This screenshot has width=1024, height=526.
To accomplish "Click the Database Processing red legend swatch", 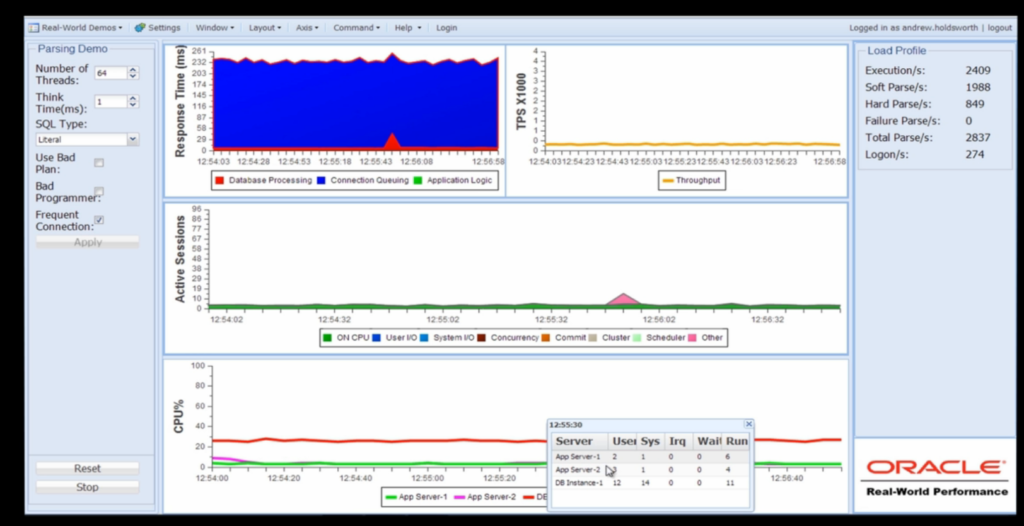I will coord(219,180).
